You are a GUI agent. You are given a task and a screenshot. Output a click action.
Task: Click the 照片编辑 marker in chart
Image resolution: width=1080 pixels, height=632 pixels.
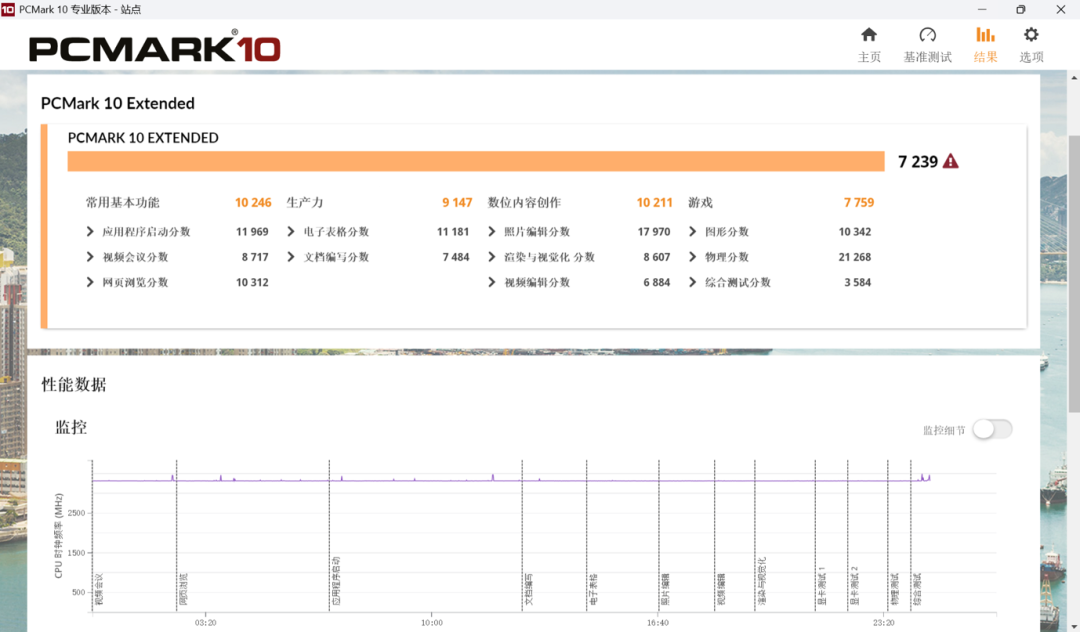(665, 589)
